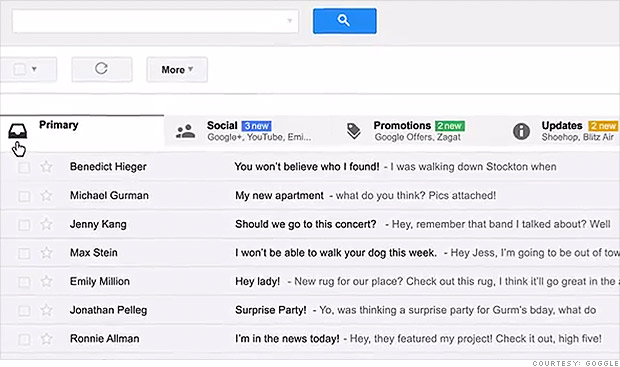Open the More actions dropdown
Image resolution: width=620 pixels, height=367 pixels.
pyautogui.click(x=177, y=70)
